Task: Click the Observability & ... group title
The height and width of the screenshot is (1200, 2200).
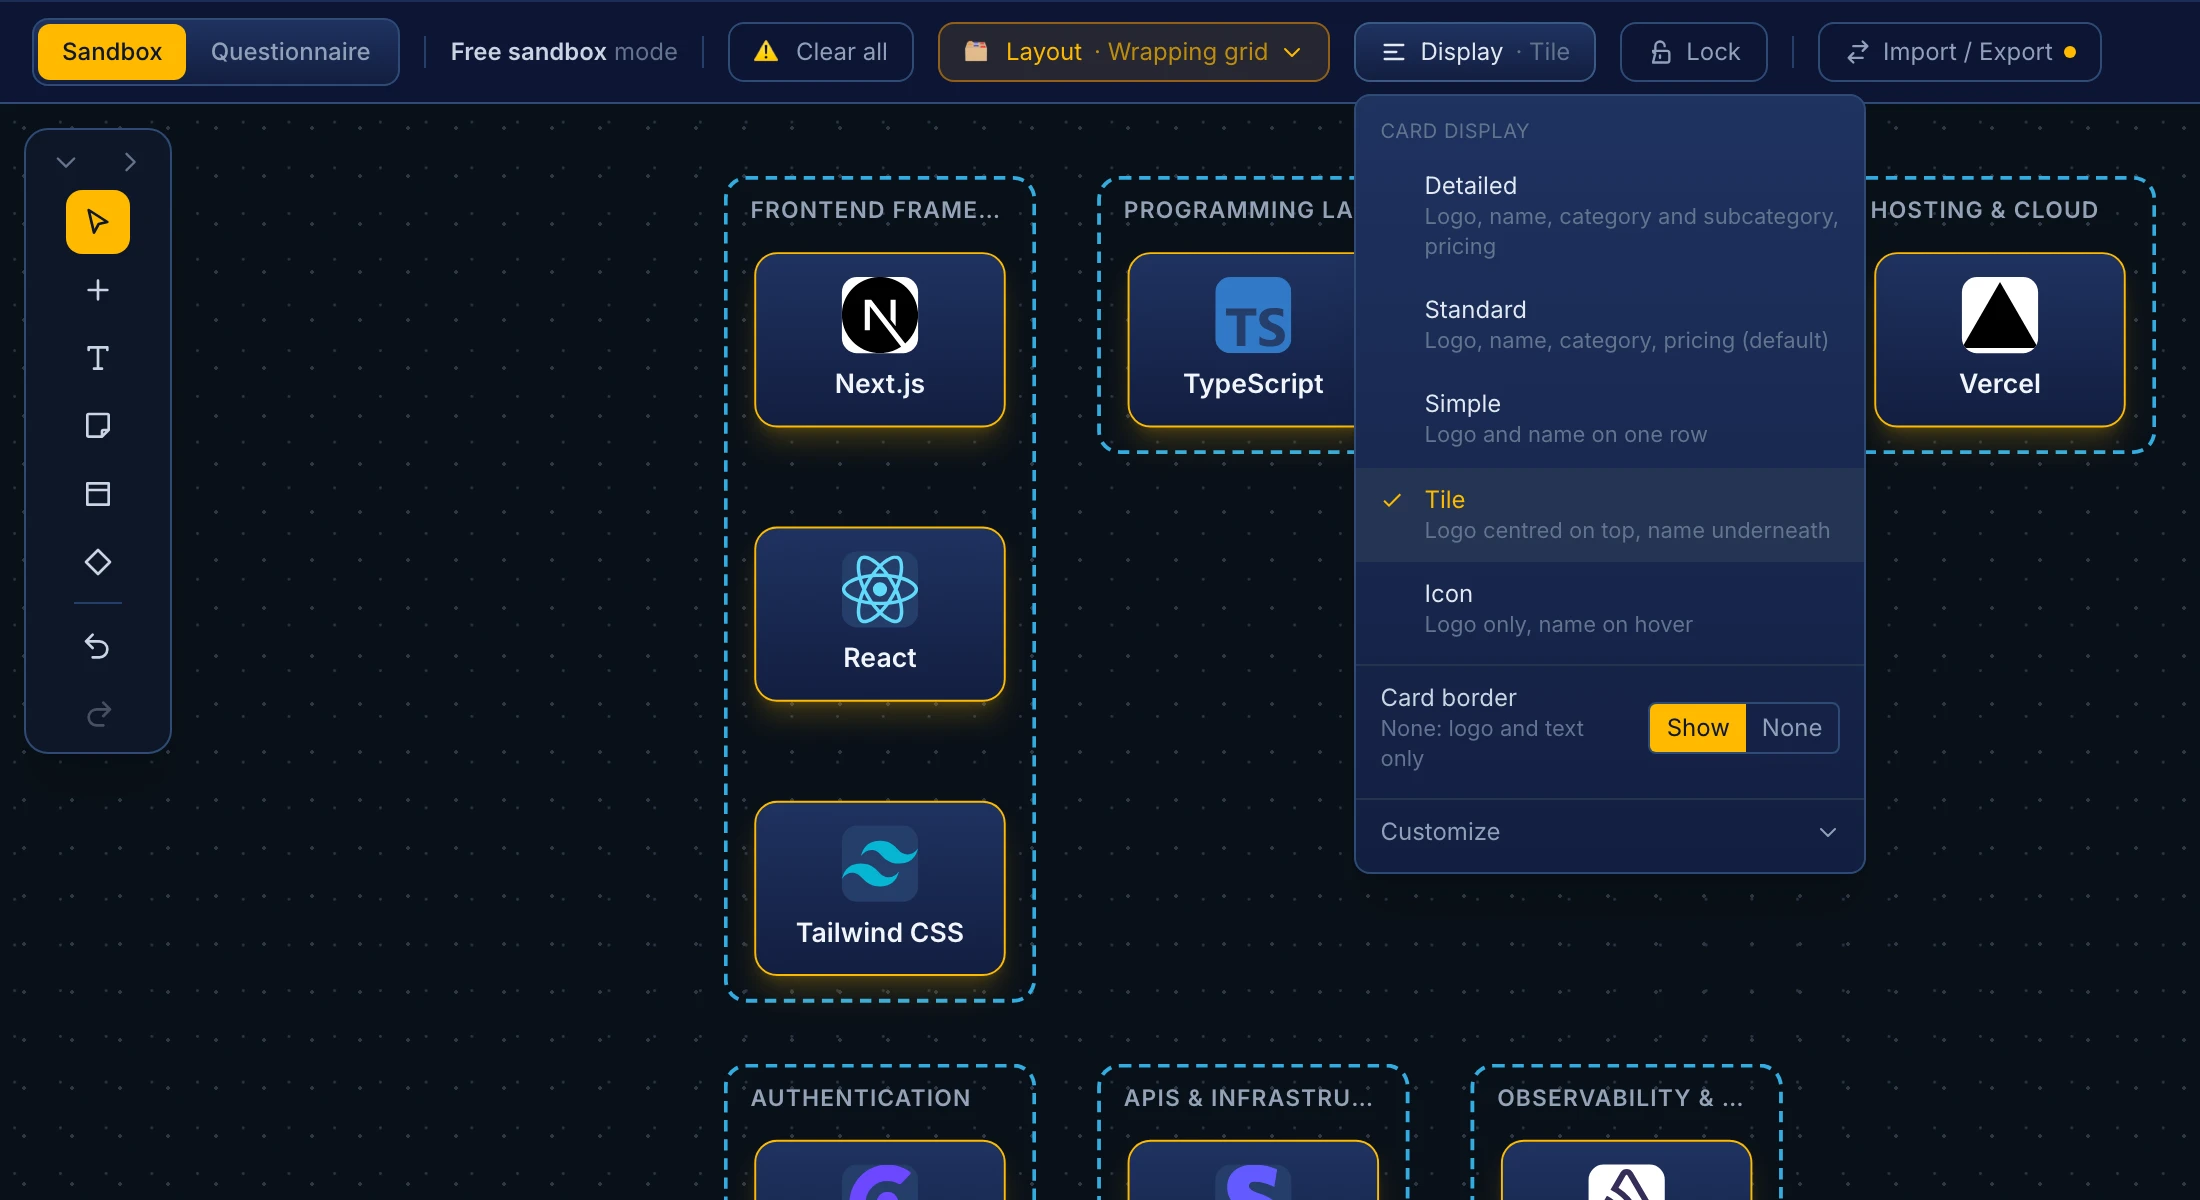Action: click(x=1620, y=1098)
